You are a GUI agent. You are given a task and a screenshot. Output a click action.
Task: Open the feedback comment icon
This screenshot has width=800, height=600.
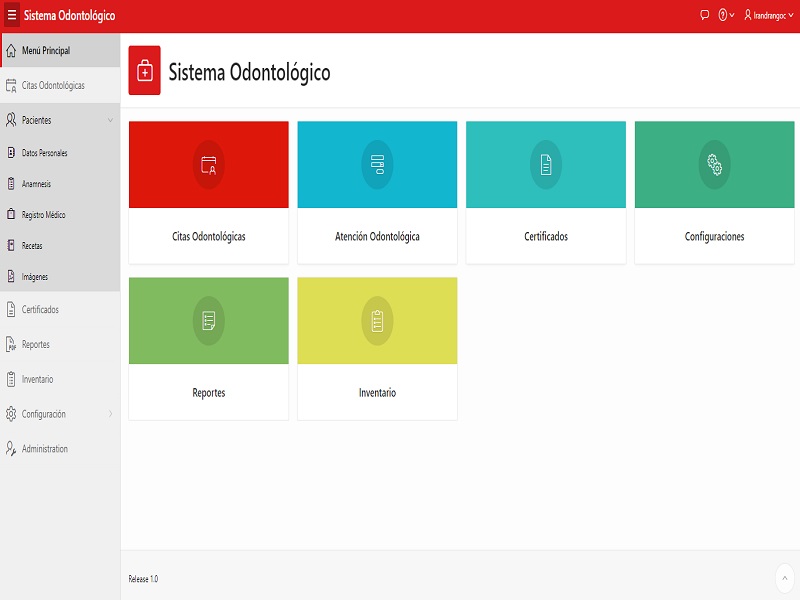click(704, 16)
